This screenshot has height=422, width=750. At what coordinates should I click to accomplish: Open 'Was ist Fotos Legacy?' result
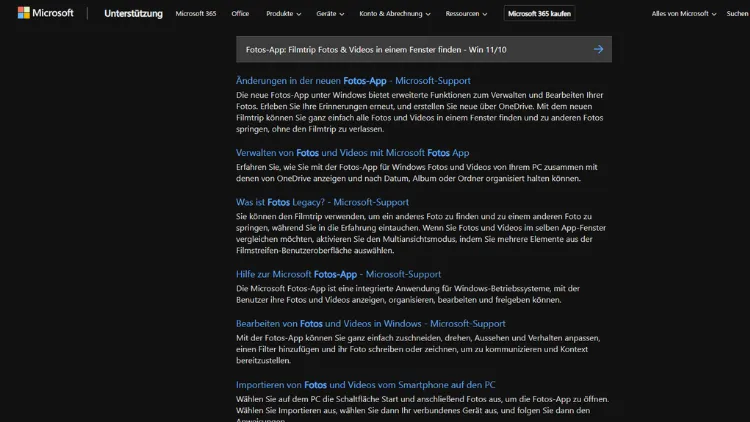[322, 202]
